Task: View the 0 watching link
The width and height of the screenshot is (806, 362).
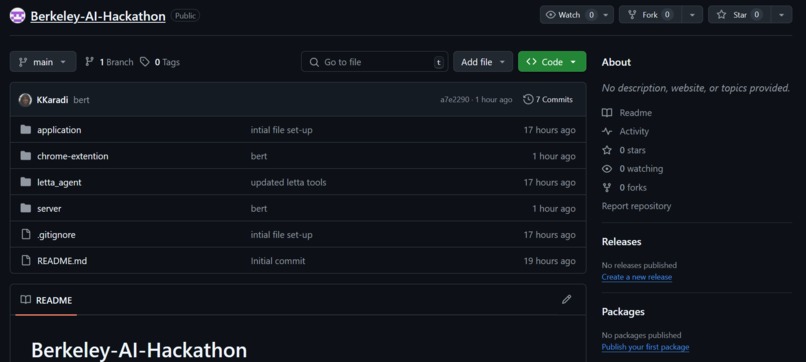Action: pos(633,169)
